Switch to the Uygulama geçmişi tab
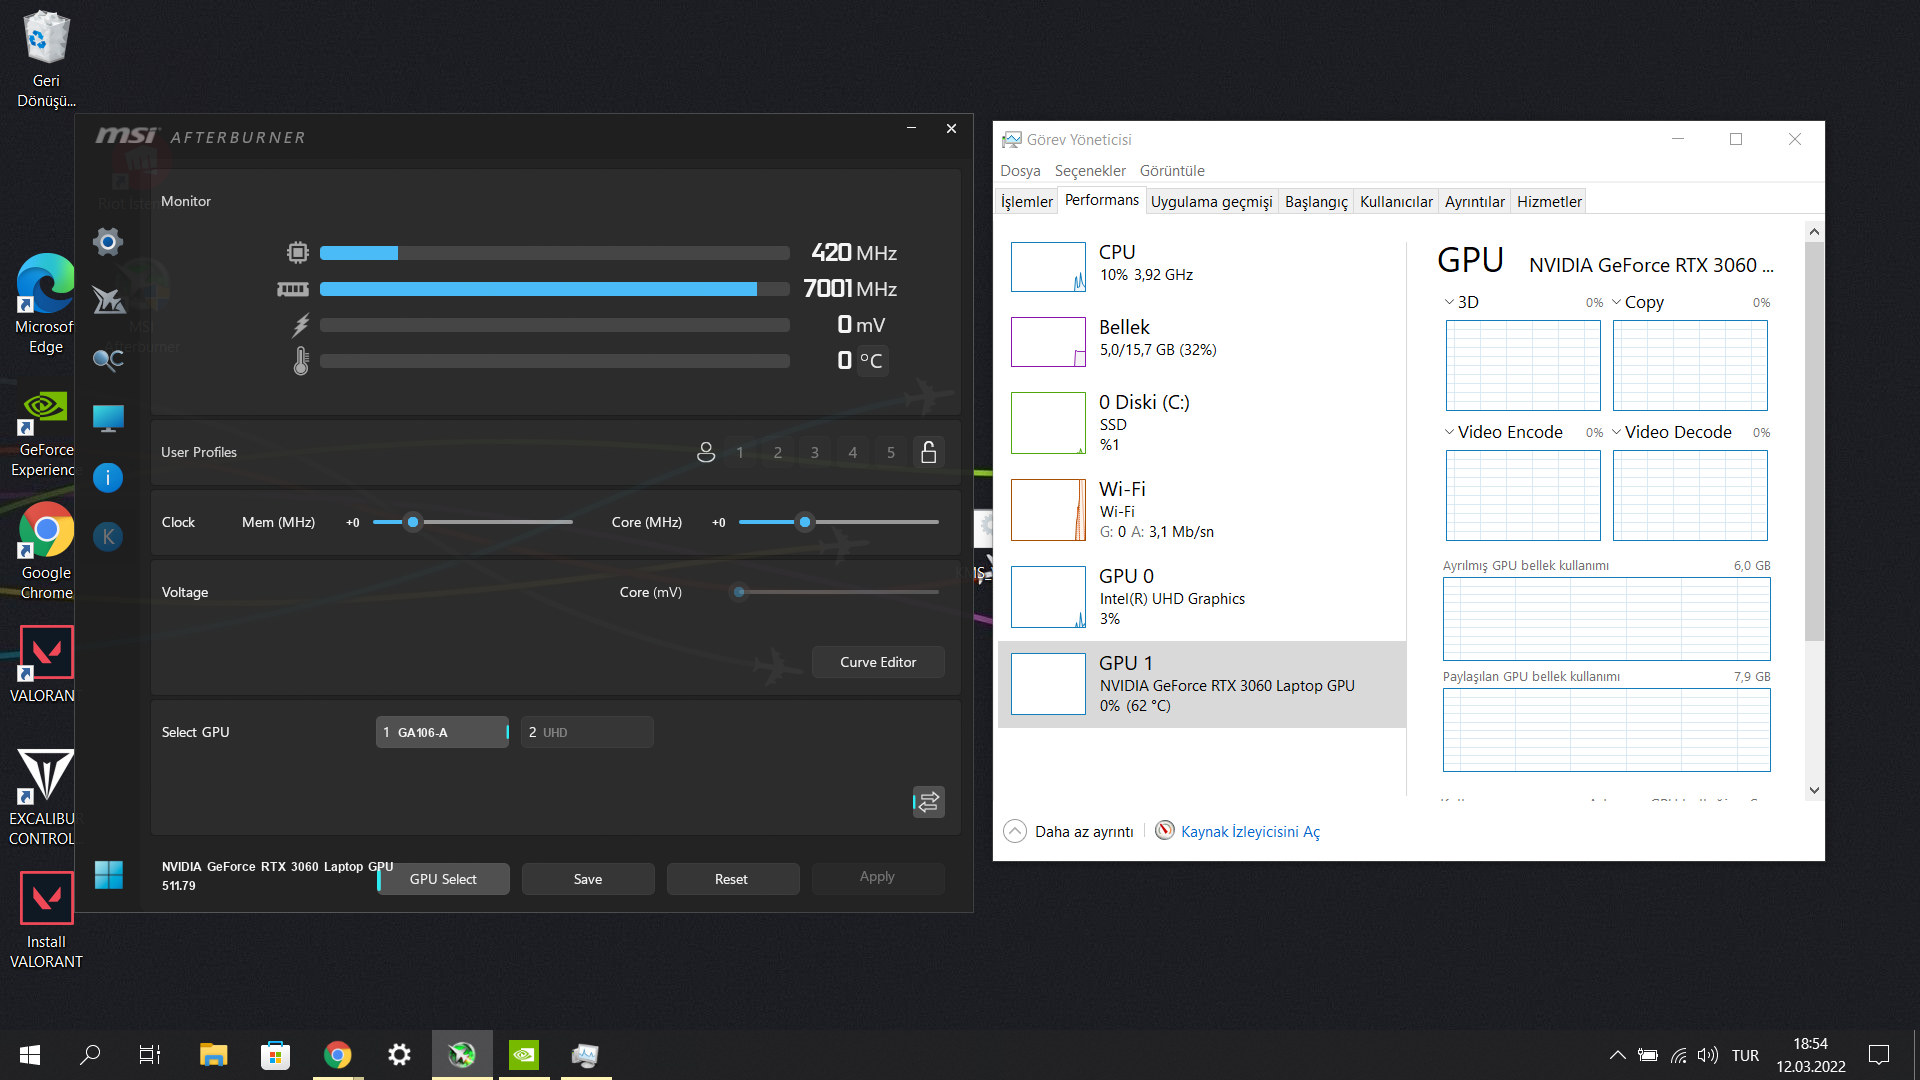 [1211, 202]
